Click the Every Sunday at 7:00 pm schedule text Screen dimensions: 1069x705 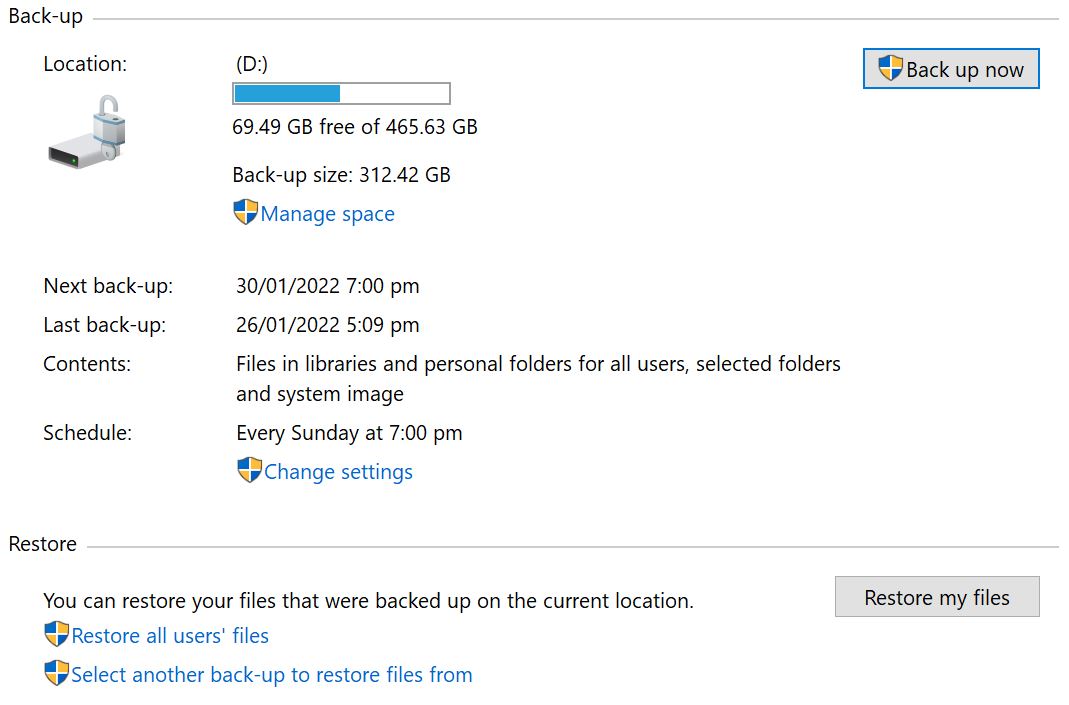click(349, 433)
